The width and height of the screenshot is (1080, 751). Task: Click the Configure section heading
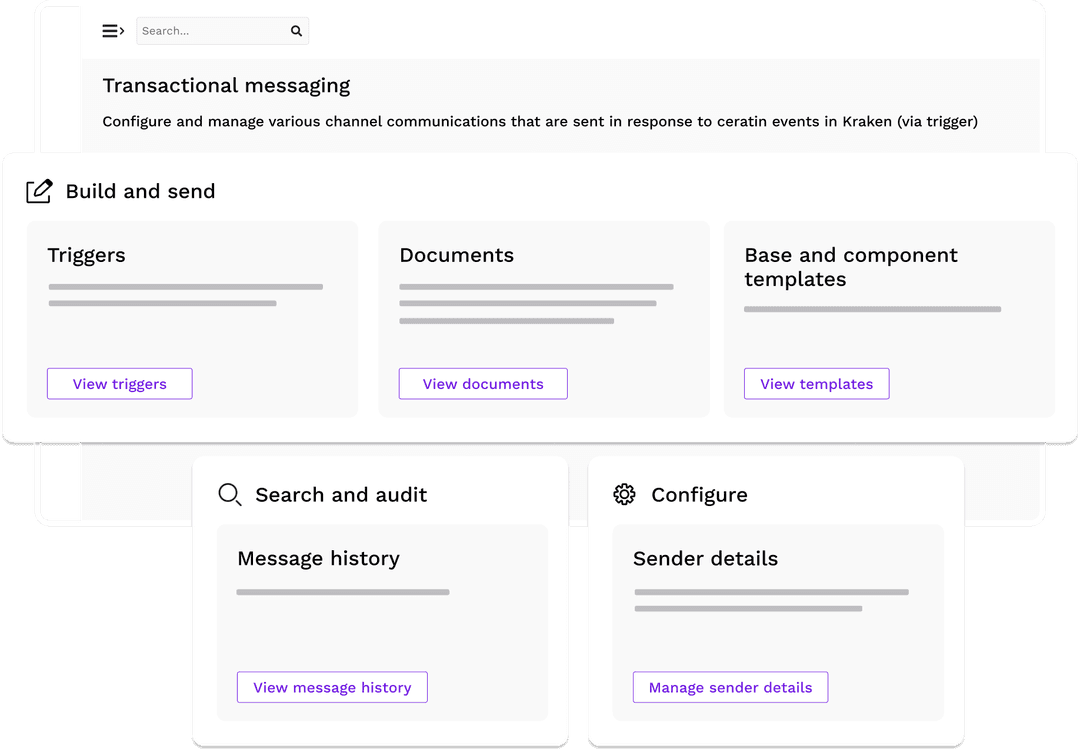(699, 494)
